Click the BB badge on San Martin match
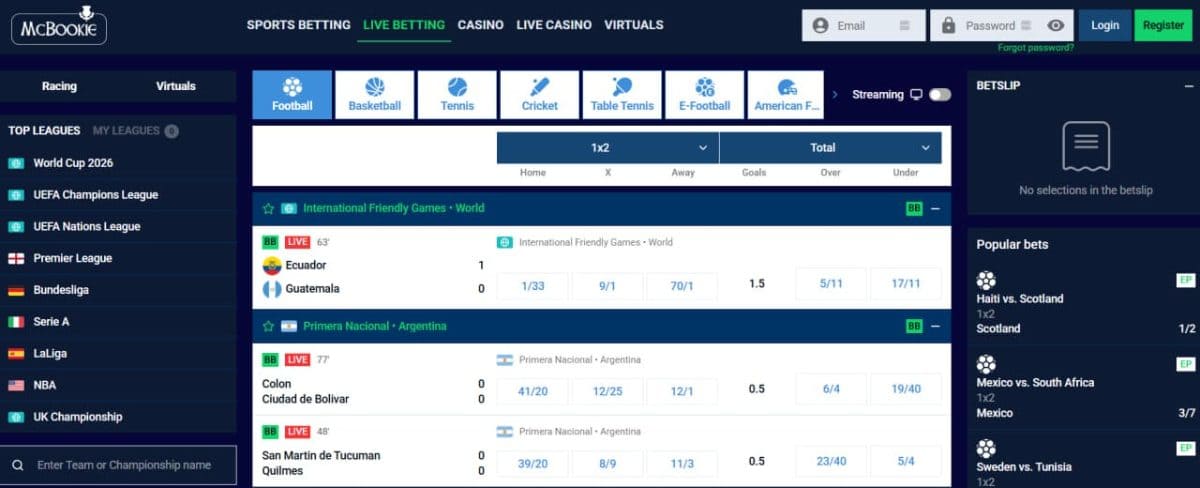 tap(270, 432)
